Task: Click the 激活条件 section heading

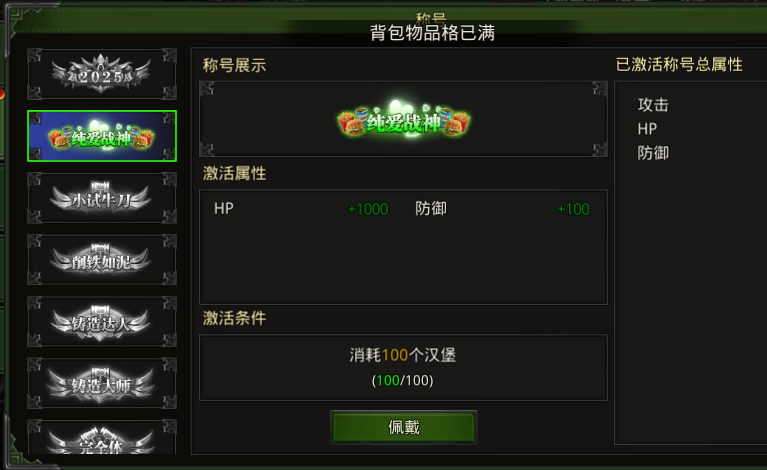Action: [234, 318]
